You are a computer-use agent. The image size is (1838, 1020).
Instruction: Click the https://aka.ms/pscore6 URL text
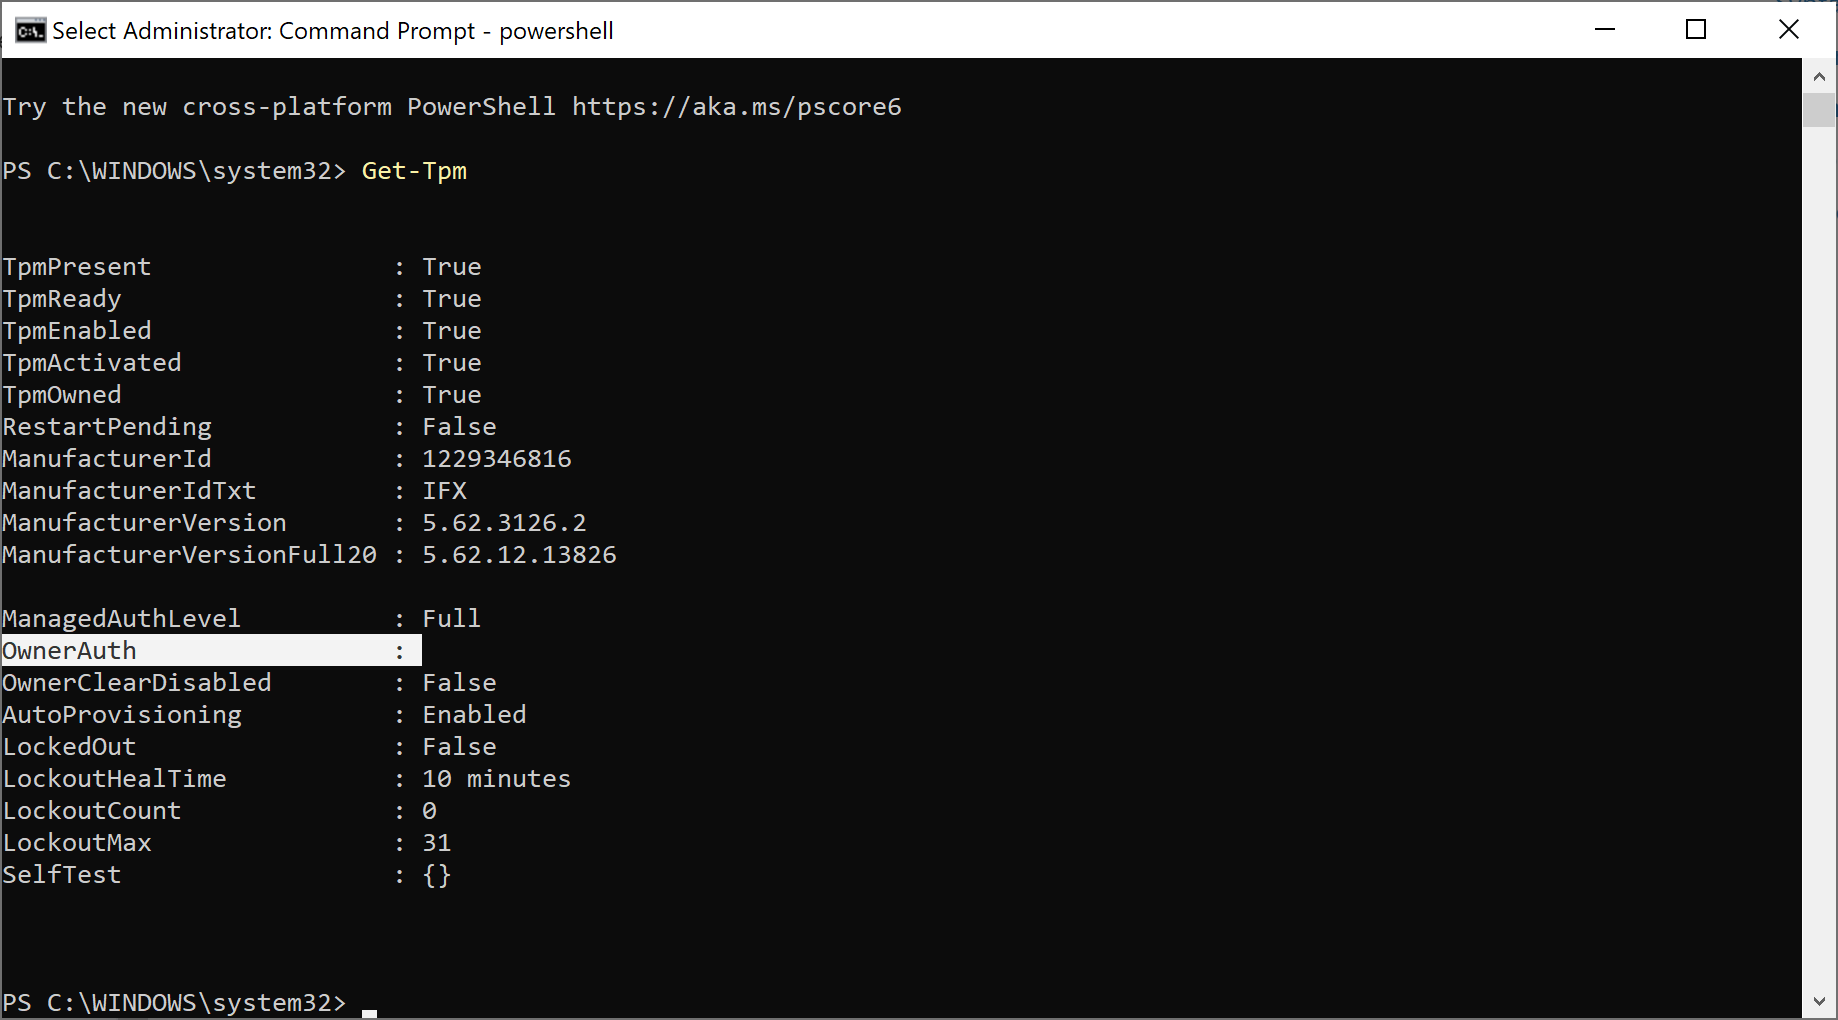click(737, 107)
